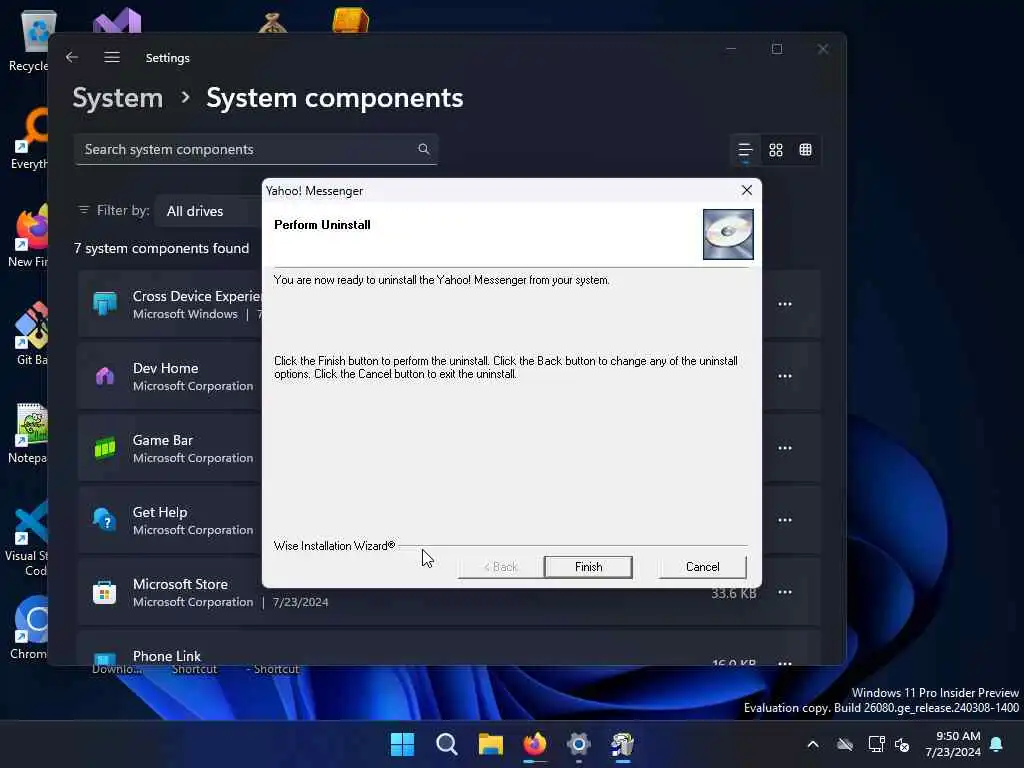The height and width of the screenshot is (768, 1024).
Task: Open the Windows Start menu
Action: point(402,744)
